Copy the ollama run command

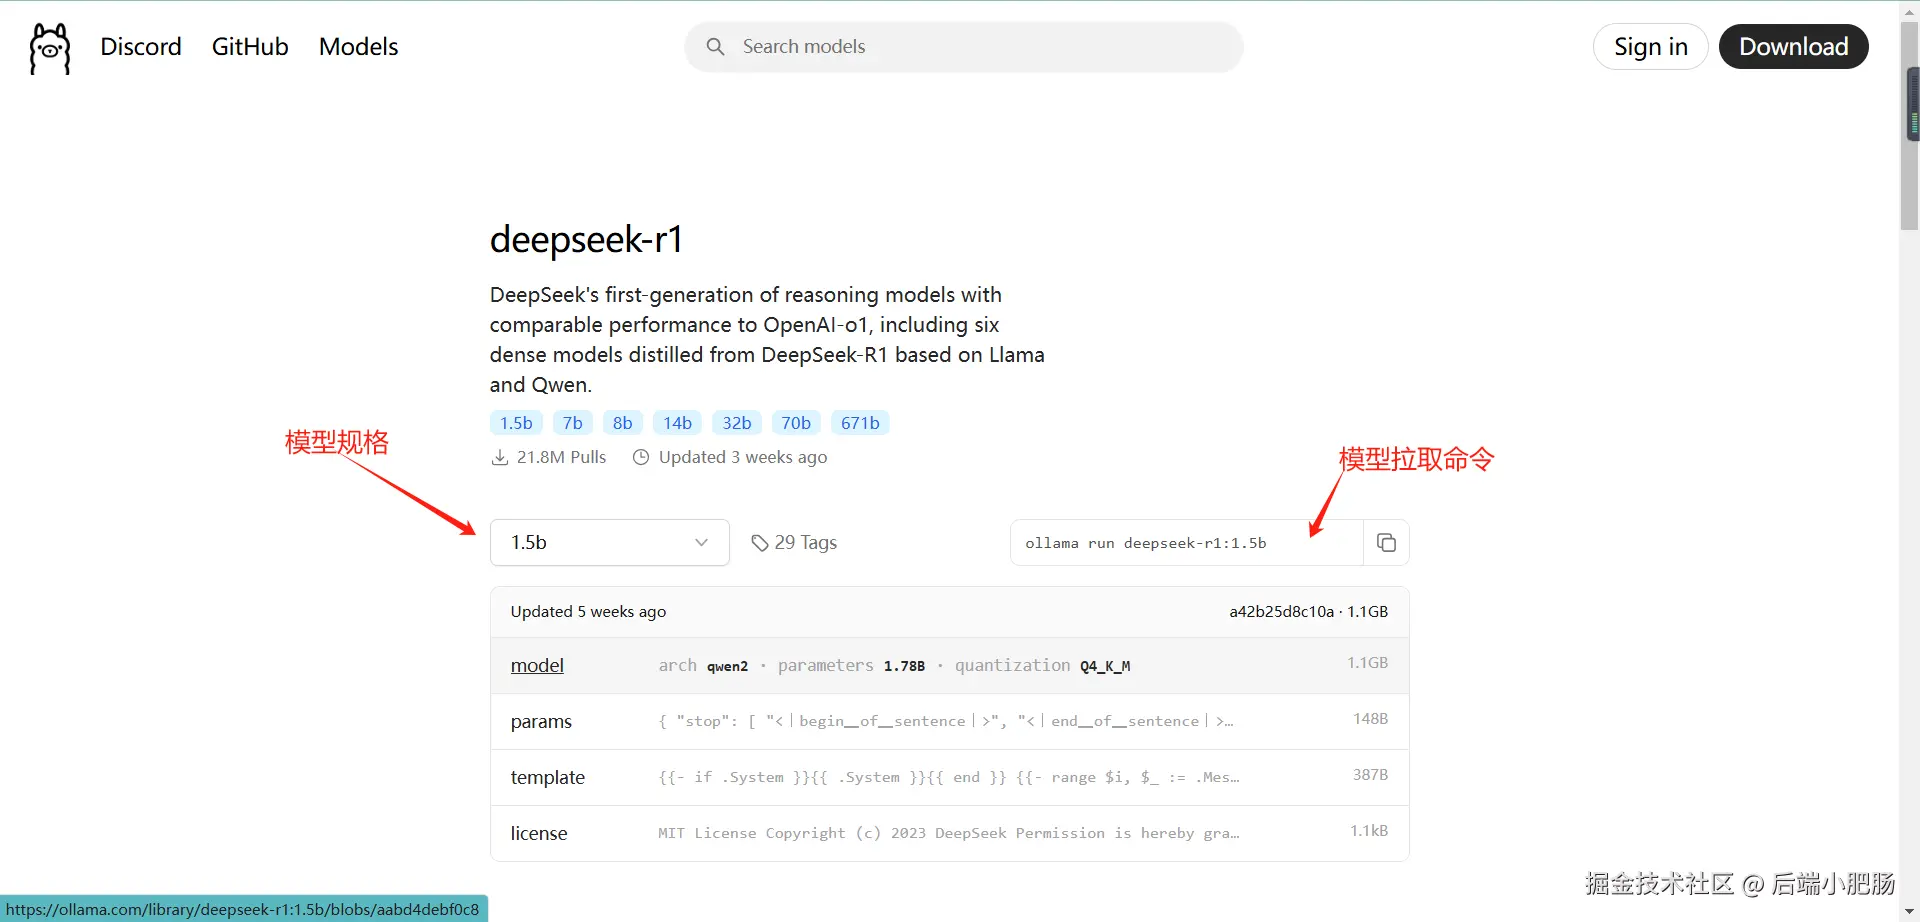[x=1386, y=543]
